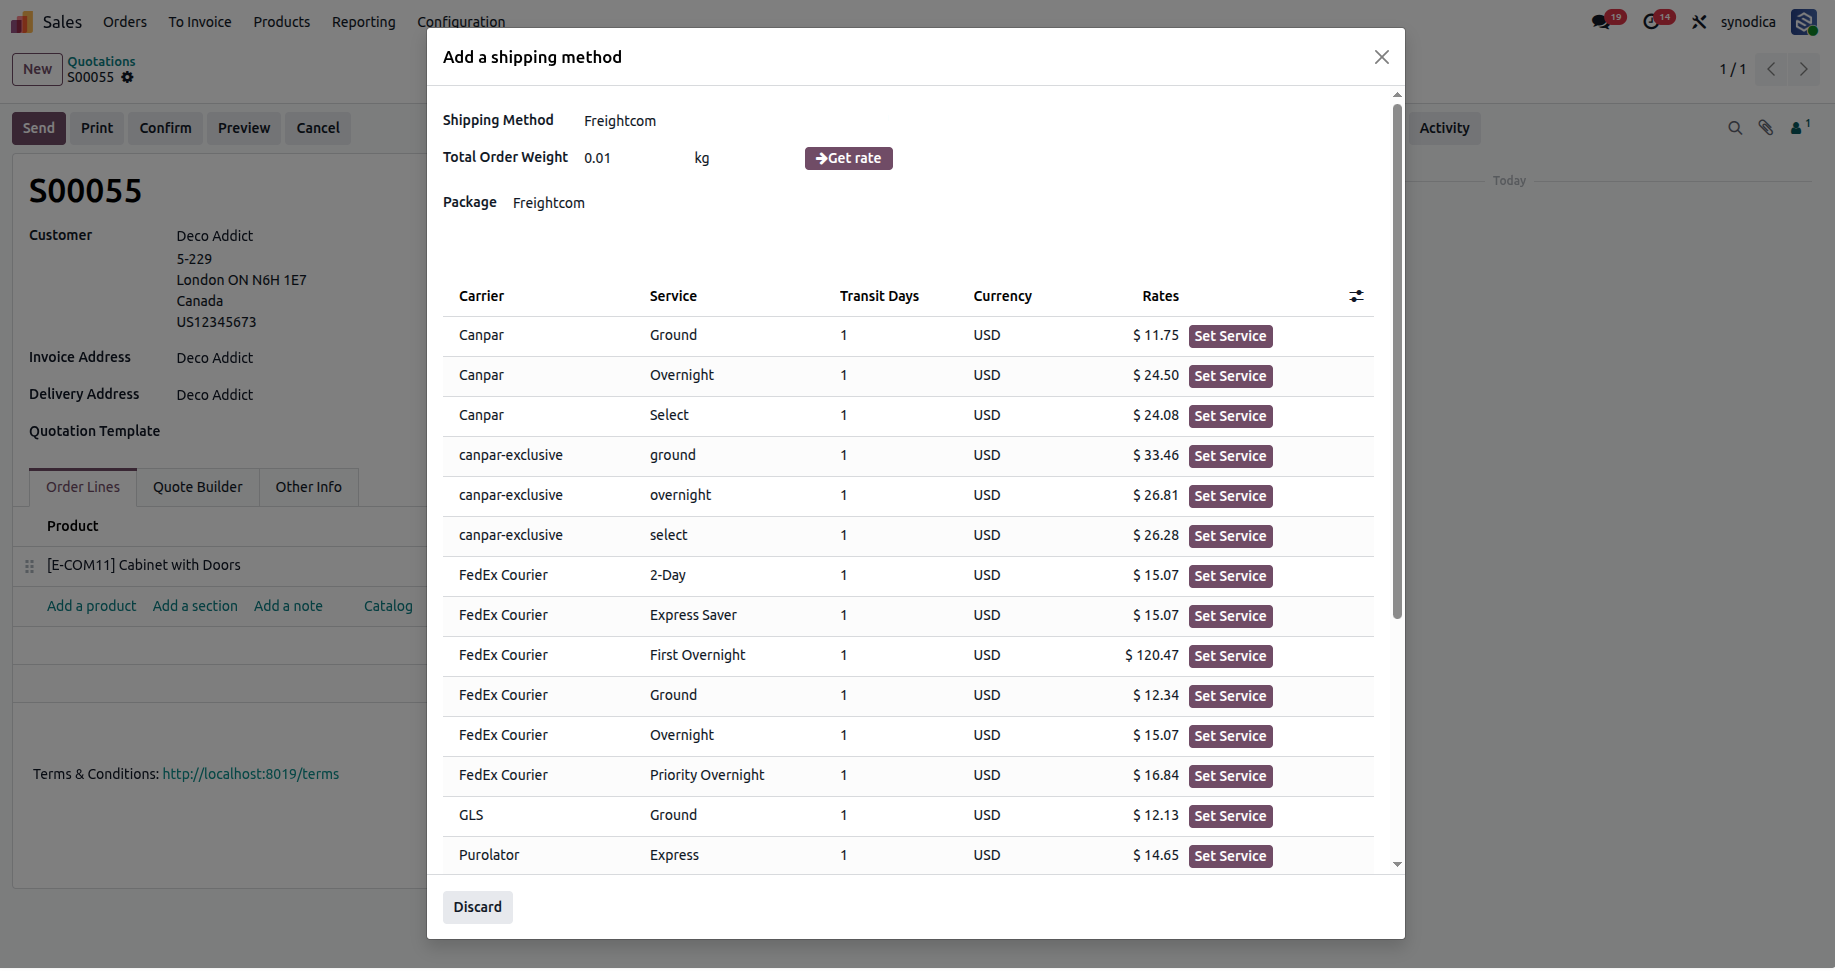1835x972 pixels.
Task: Open the Products menu
Action: [281, 22]
